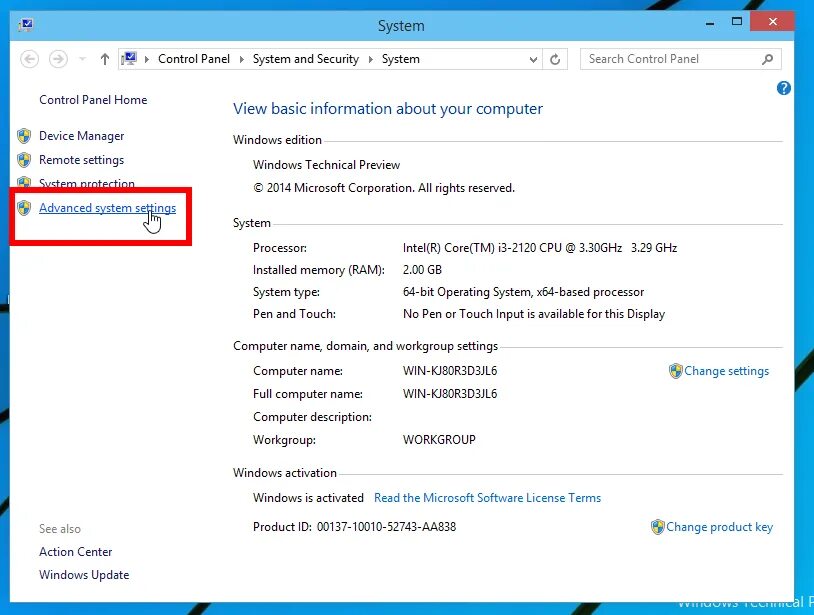This screenshot has width=814, height=615.
Task: Select the Windows Technical Preview text
Action: click(x=327, y=165)
